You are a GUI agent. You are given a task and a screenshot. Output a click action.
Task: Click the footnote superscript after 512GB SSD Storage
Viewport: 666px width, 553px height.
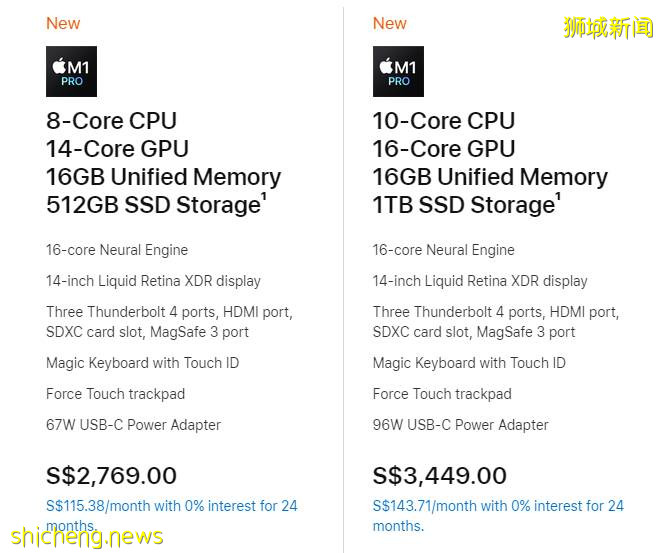coord(264,197)
